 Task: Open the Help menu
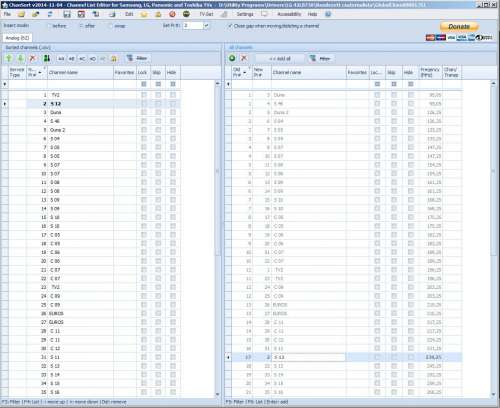(312, 14)
